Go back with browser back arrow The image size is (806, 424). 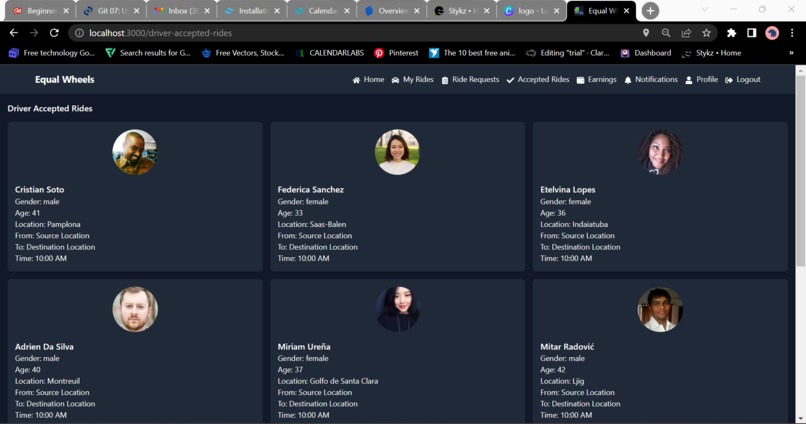pos(14,33)
